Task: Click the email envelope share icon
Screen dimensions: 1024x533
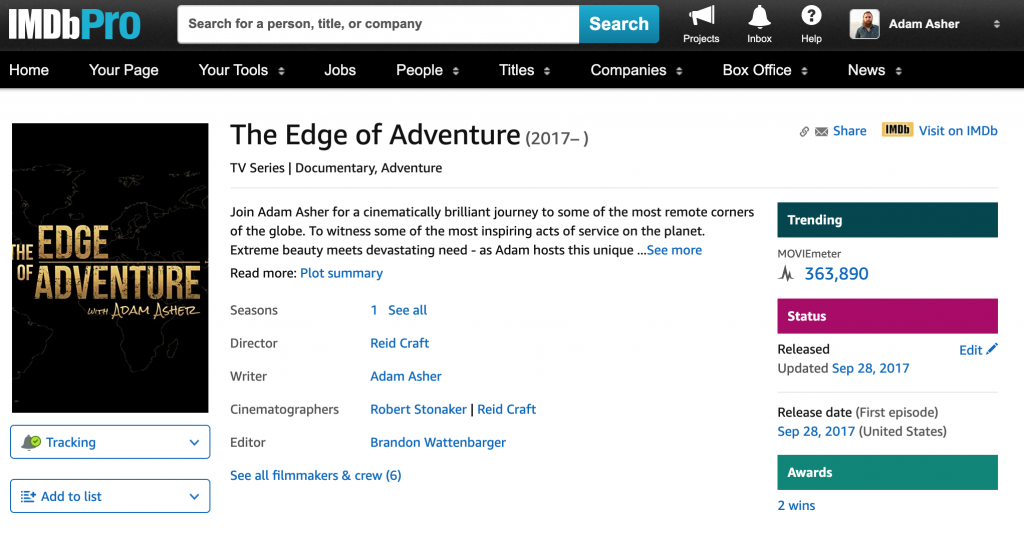Action: (822, 131)
